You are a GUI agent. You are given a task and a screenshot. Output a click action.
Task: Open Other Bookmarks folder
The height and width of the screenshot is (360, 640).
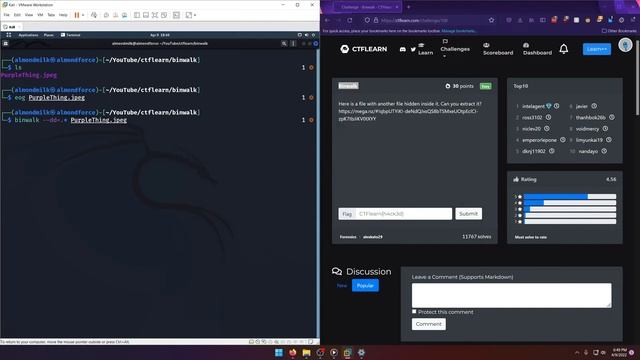tap(619, 31)
